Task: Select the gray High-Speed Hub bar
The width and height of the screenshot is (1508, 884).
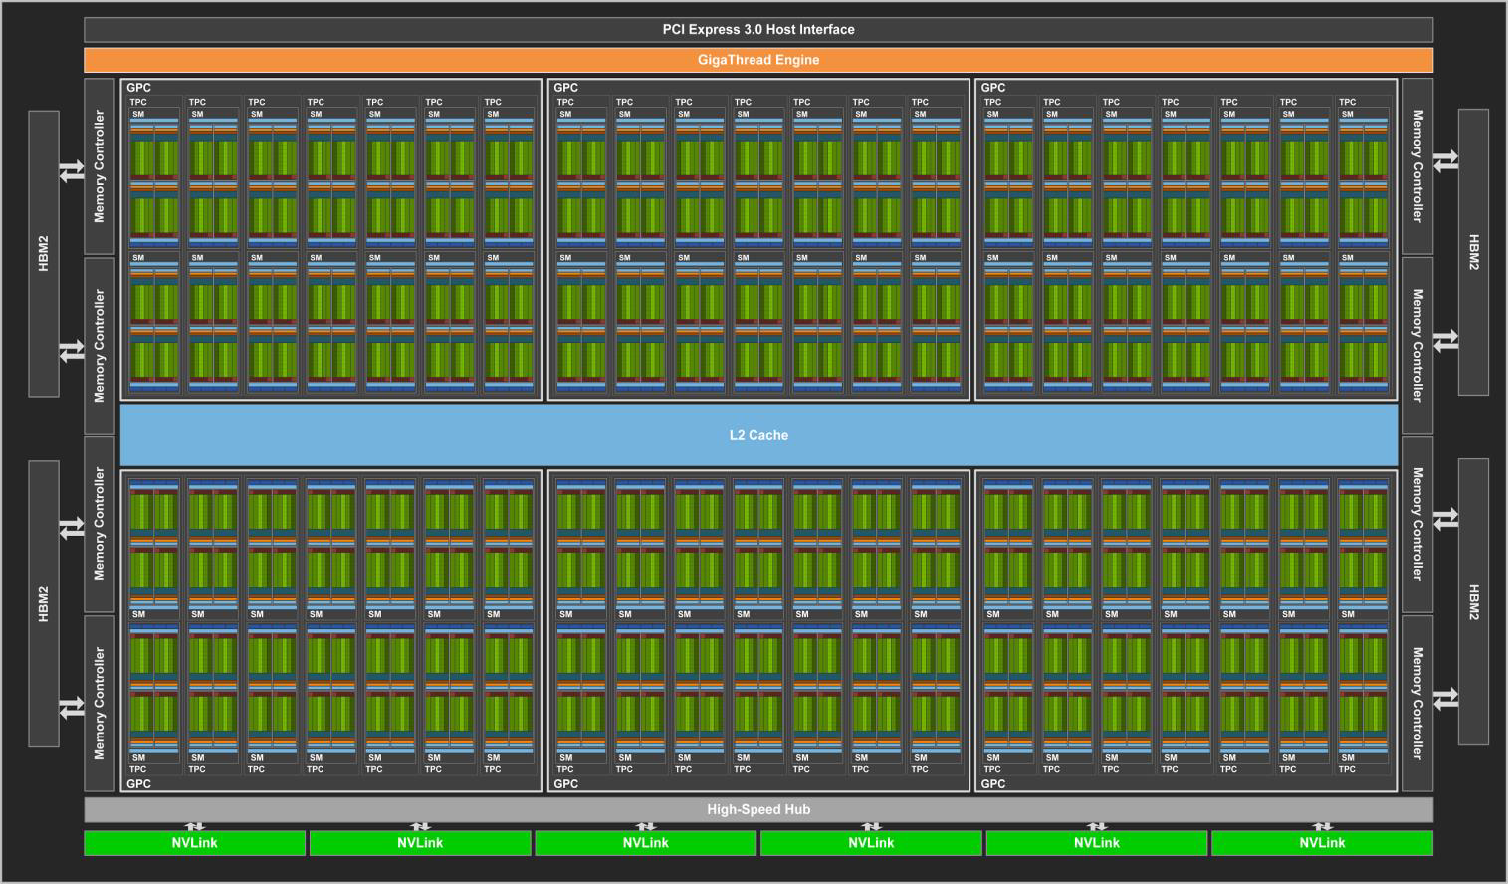Action: pos(758,809)
